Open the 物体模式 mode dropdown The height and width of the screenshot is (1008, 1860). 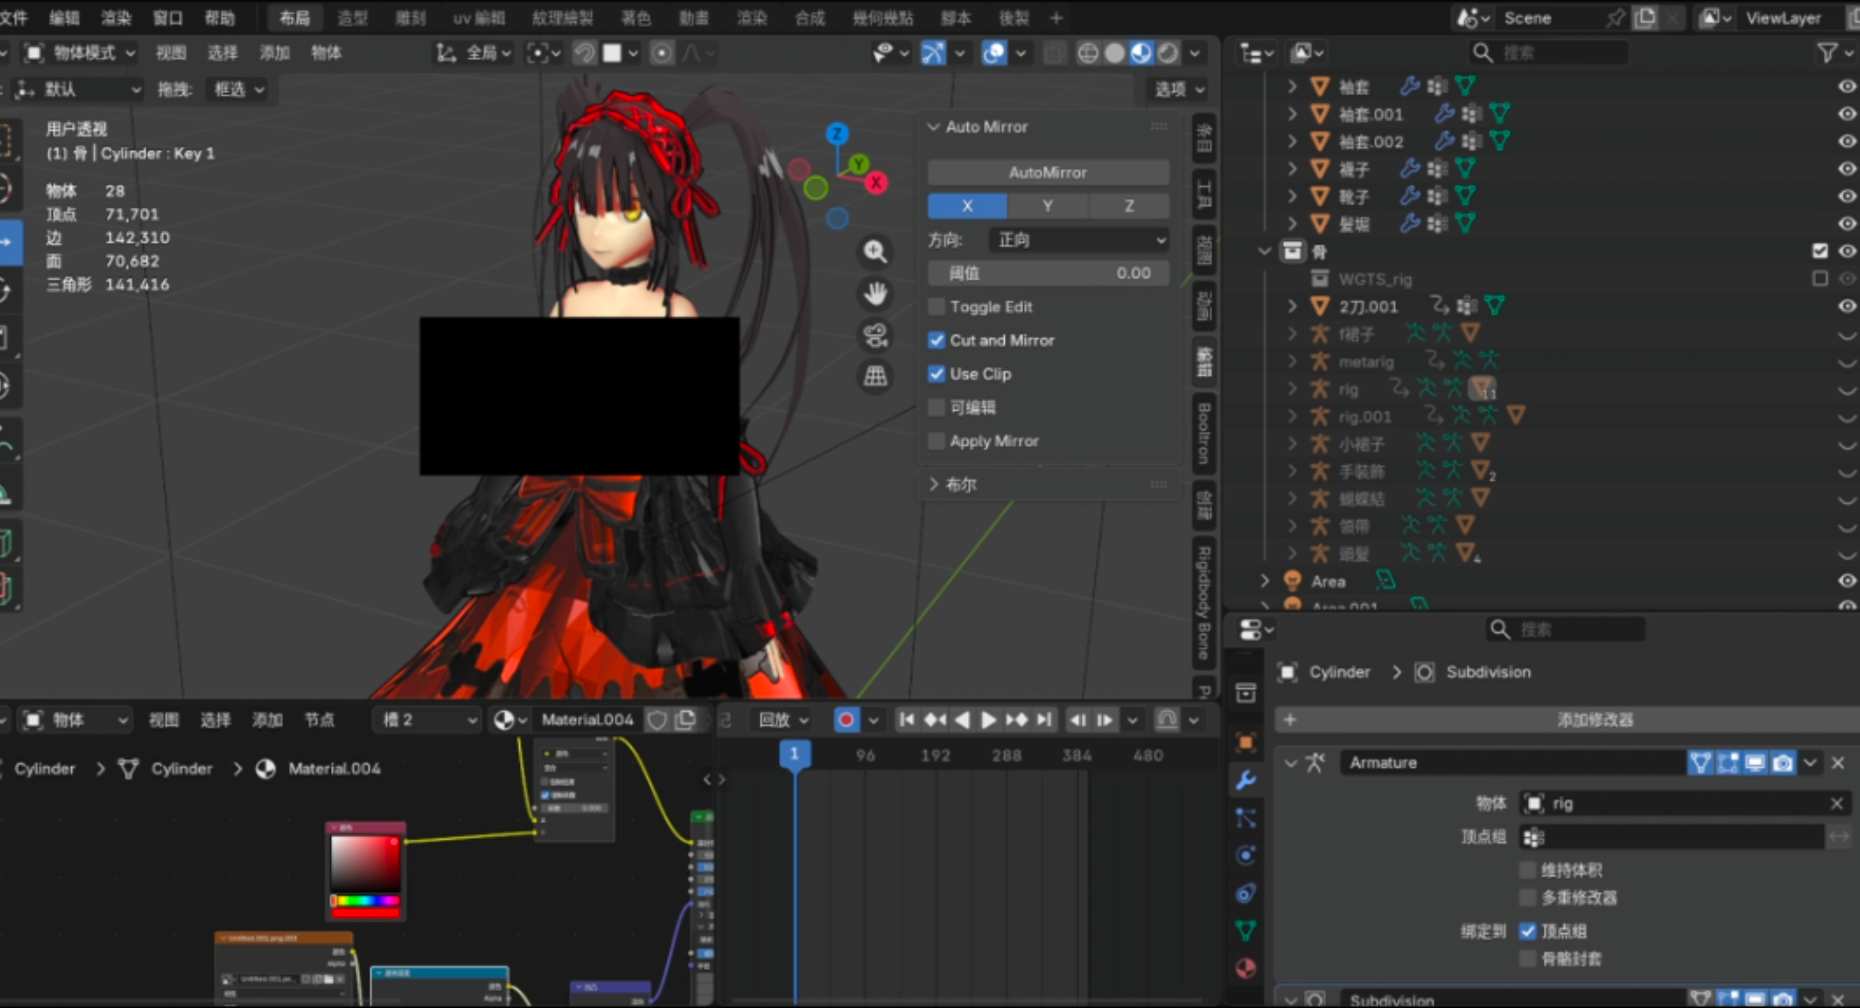pos(80,53)
